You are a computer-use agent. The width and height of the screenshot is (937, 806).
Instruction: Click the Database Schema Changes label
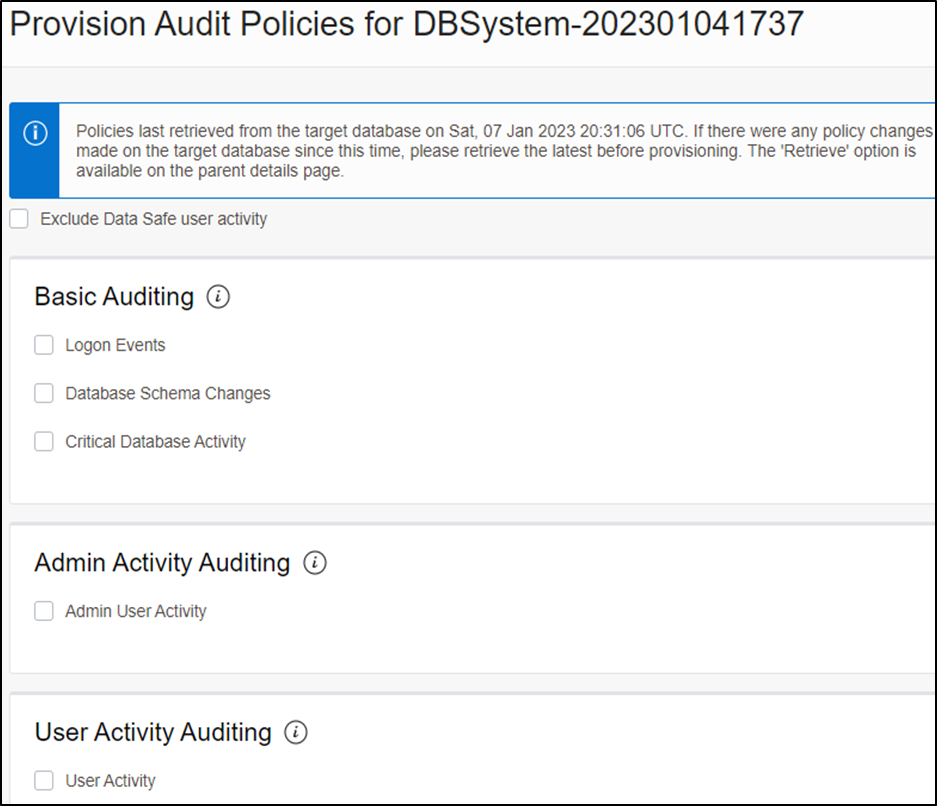coord(168,394)
